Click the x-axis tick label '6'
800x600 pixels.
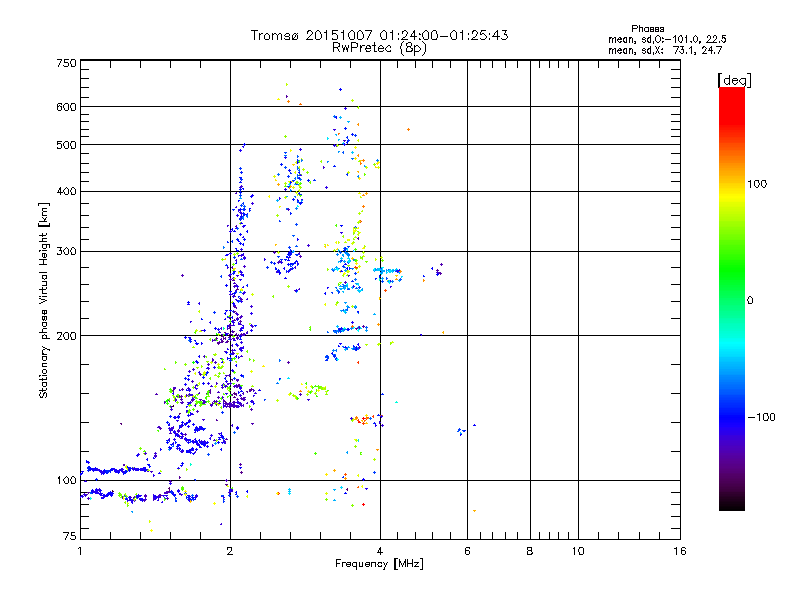pyautogui.click(x=467, y=551)
